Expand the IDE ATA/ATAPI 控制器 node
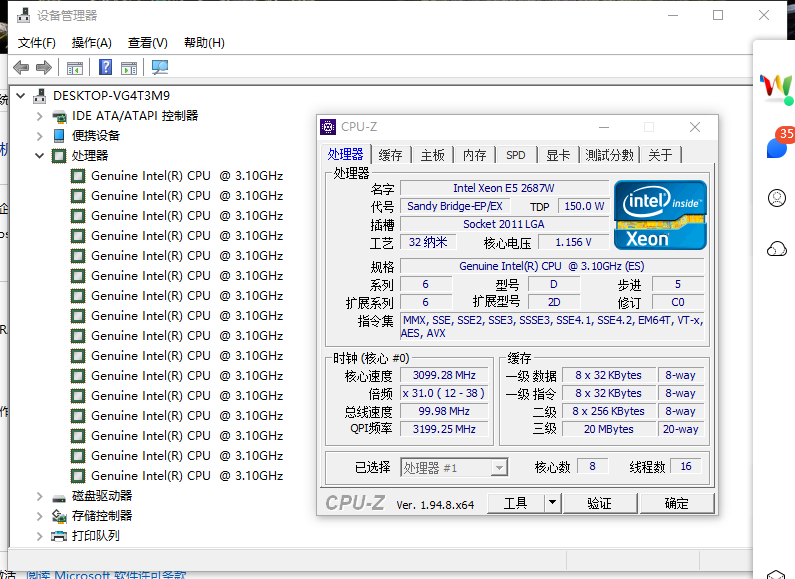Screen dimensions: 795x579 40,116
